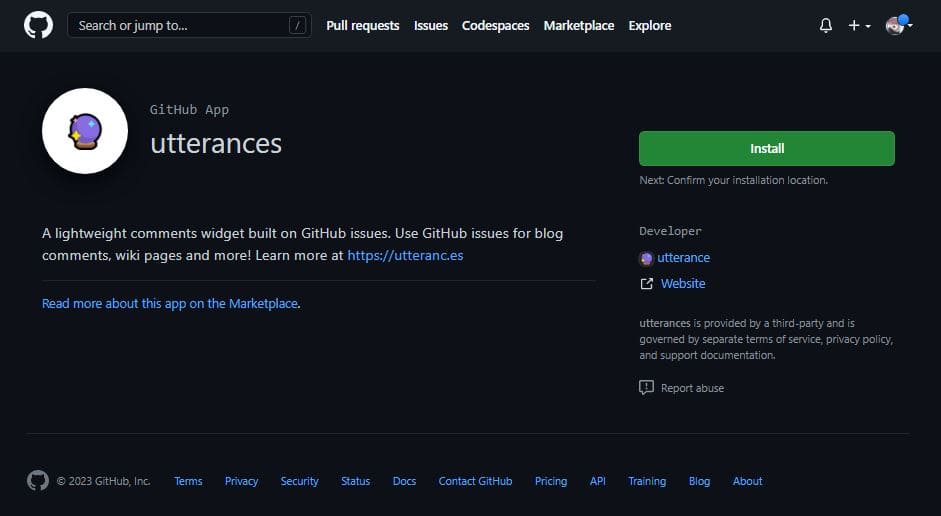Install the utterances app

[767, 148]
